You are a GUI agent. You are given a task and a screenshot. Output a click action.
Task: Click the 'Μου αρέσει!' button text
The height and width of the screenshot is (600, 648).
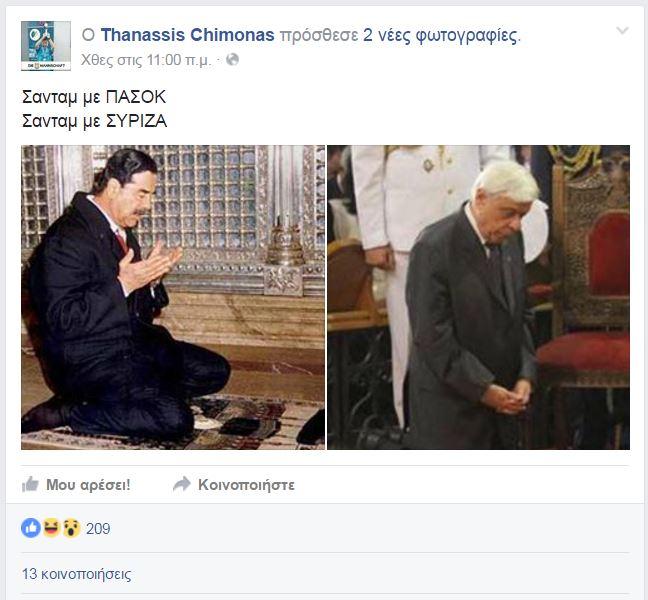click(88, 485)
